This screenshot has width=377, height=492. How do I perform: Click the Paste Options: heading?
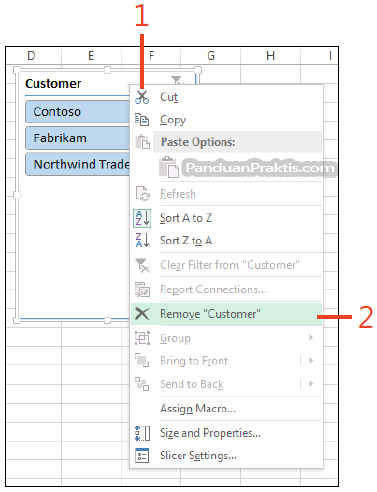pyautogui.click(x=198, y=142)
